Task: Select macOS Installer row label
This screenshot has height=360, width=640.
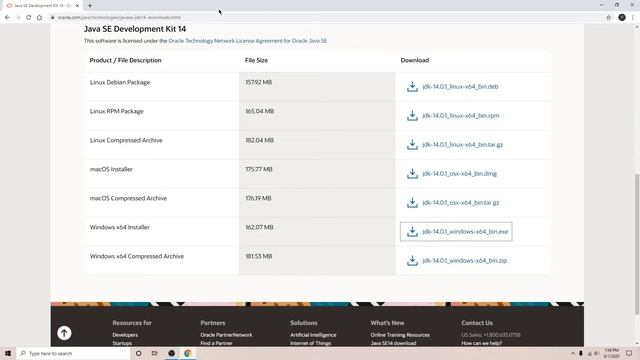Action: [111, 169]
